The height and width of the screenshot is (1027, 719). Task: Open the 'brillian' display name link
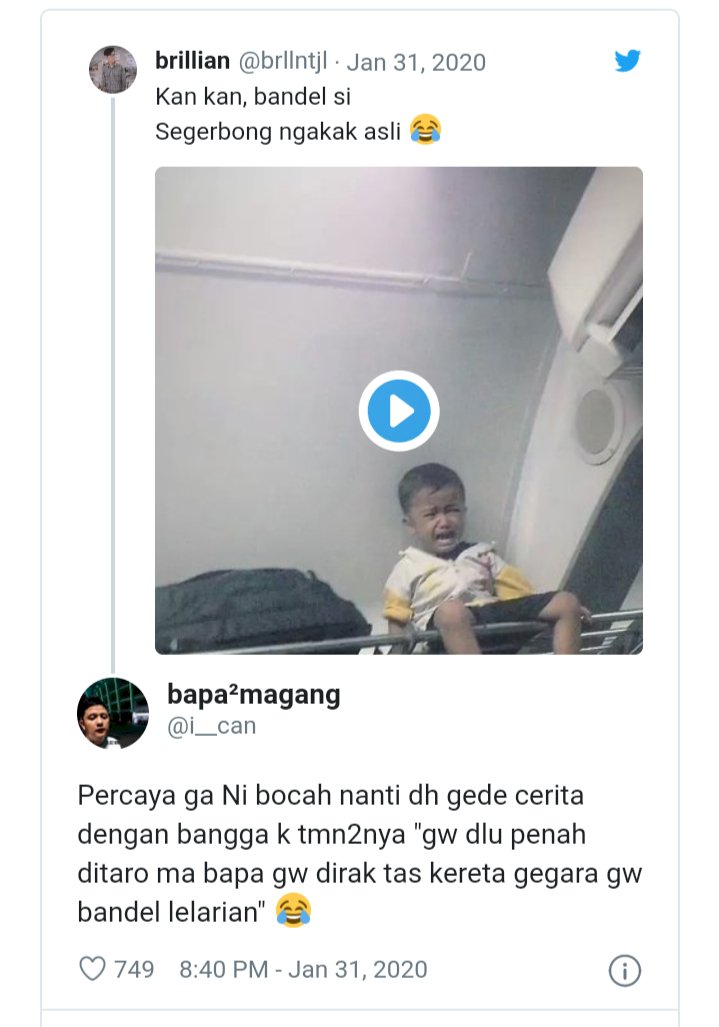(x=193, y=61)
